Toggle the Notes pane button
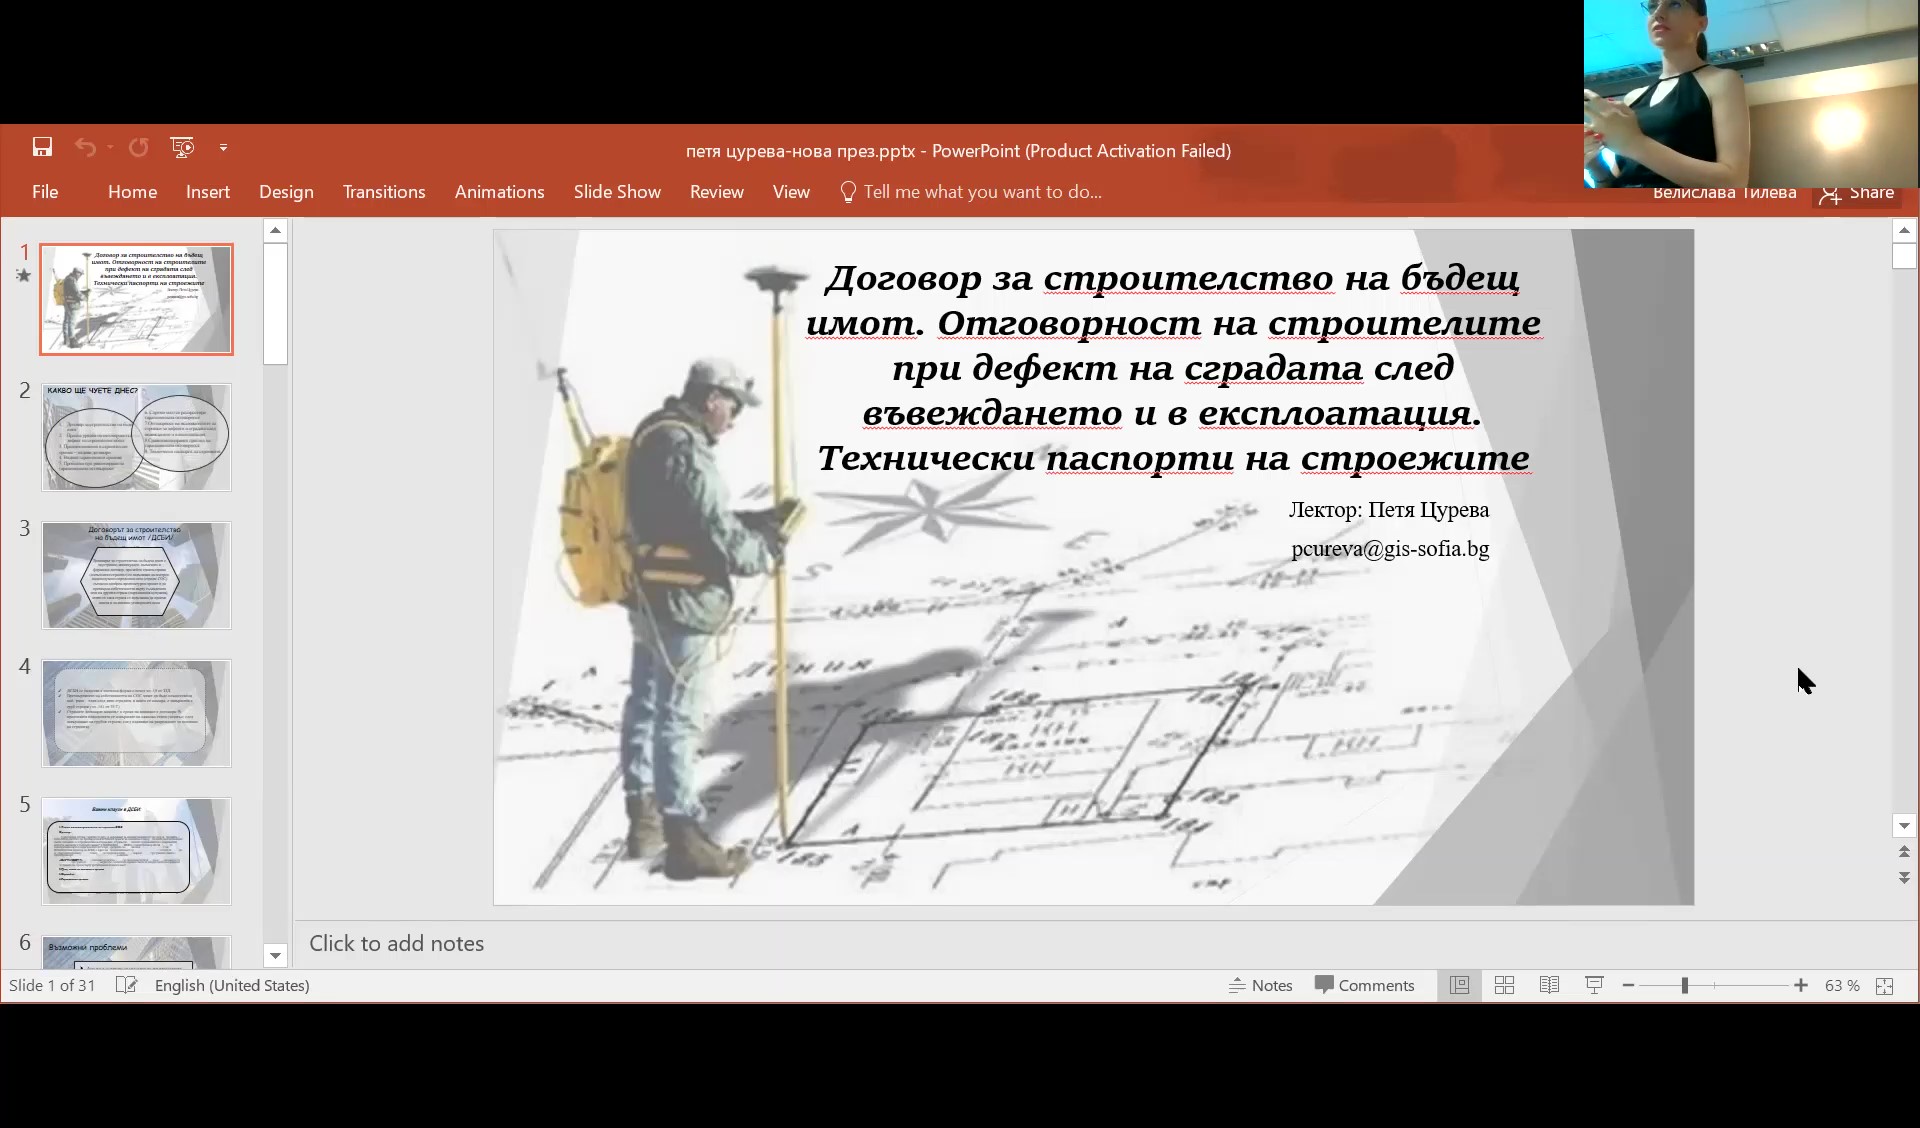1920x1128 pixels. [x=1261, y=986]
